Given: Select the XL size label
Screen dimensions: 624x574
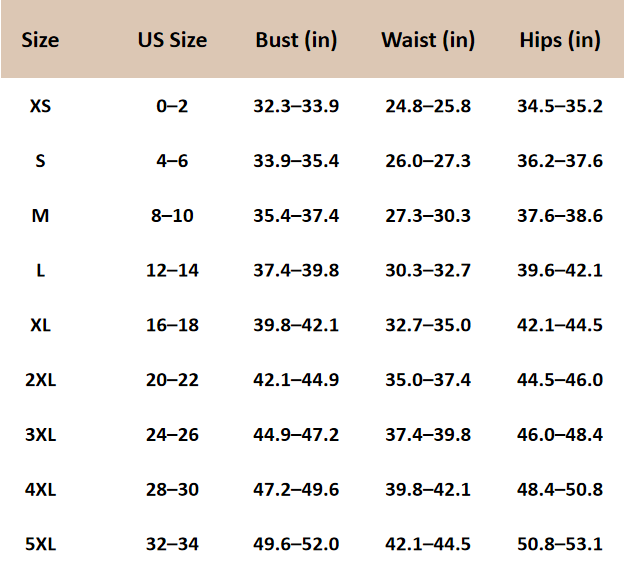Looking at the screenshot, I should [x=40, y=325].
